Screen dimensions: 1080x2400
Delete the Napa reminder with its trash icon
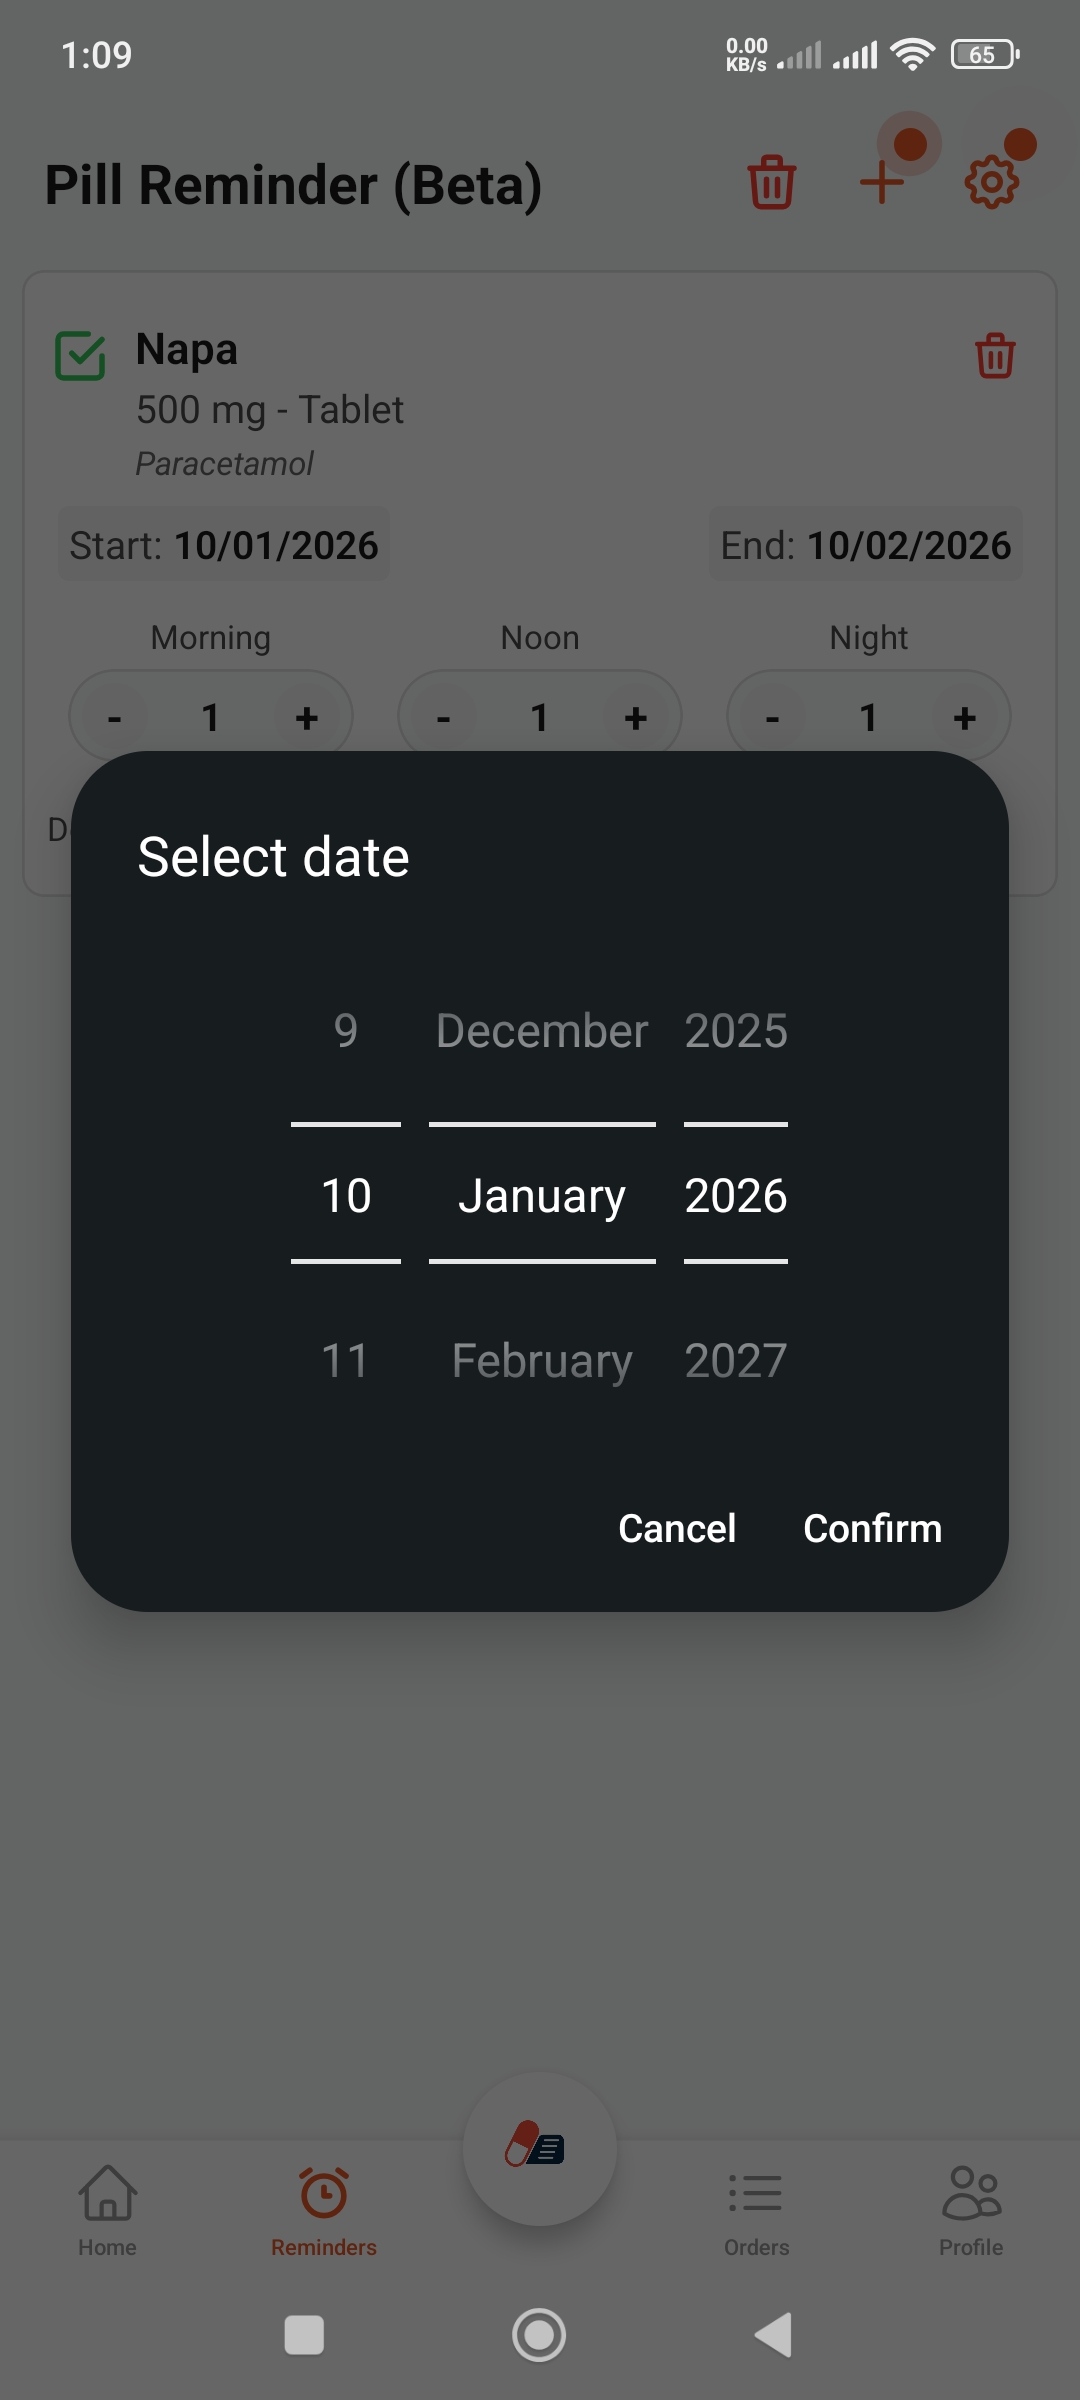click(995, 356)
